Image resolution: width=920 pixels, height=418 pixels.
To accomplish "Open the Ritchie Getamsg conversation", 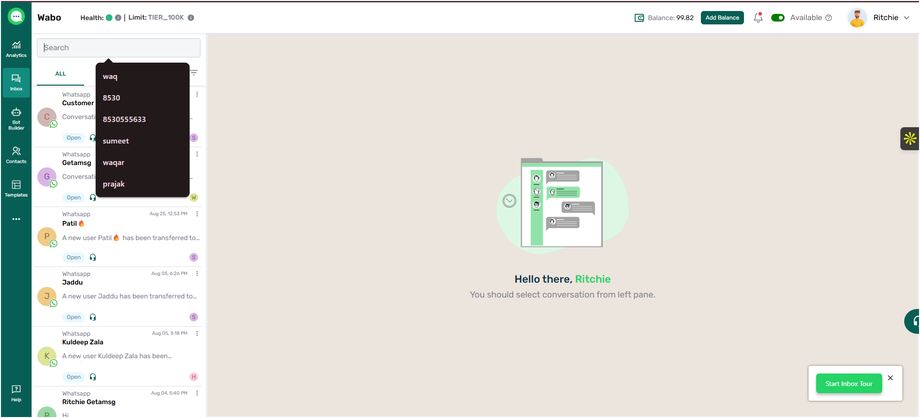I will click(x=119, y=402).
